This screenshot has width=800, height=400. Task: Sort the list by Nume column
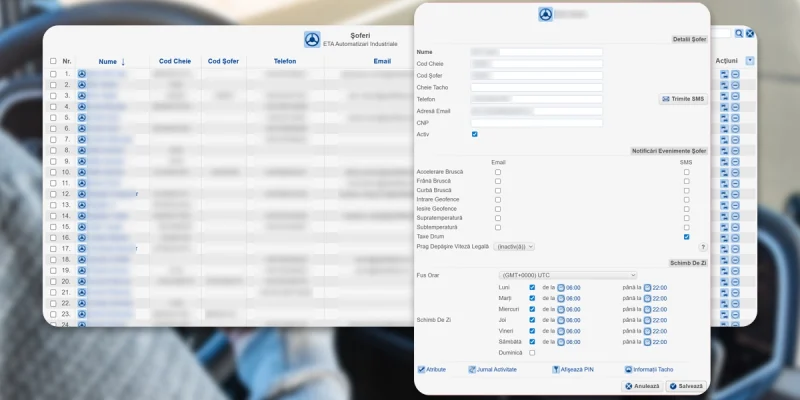tap(107, 61)
